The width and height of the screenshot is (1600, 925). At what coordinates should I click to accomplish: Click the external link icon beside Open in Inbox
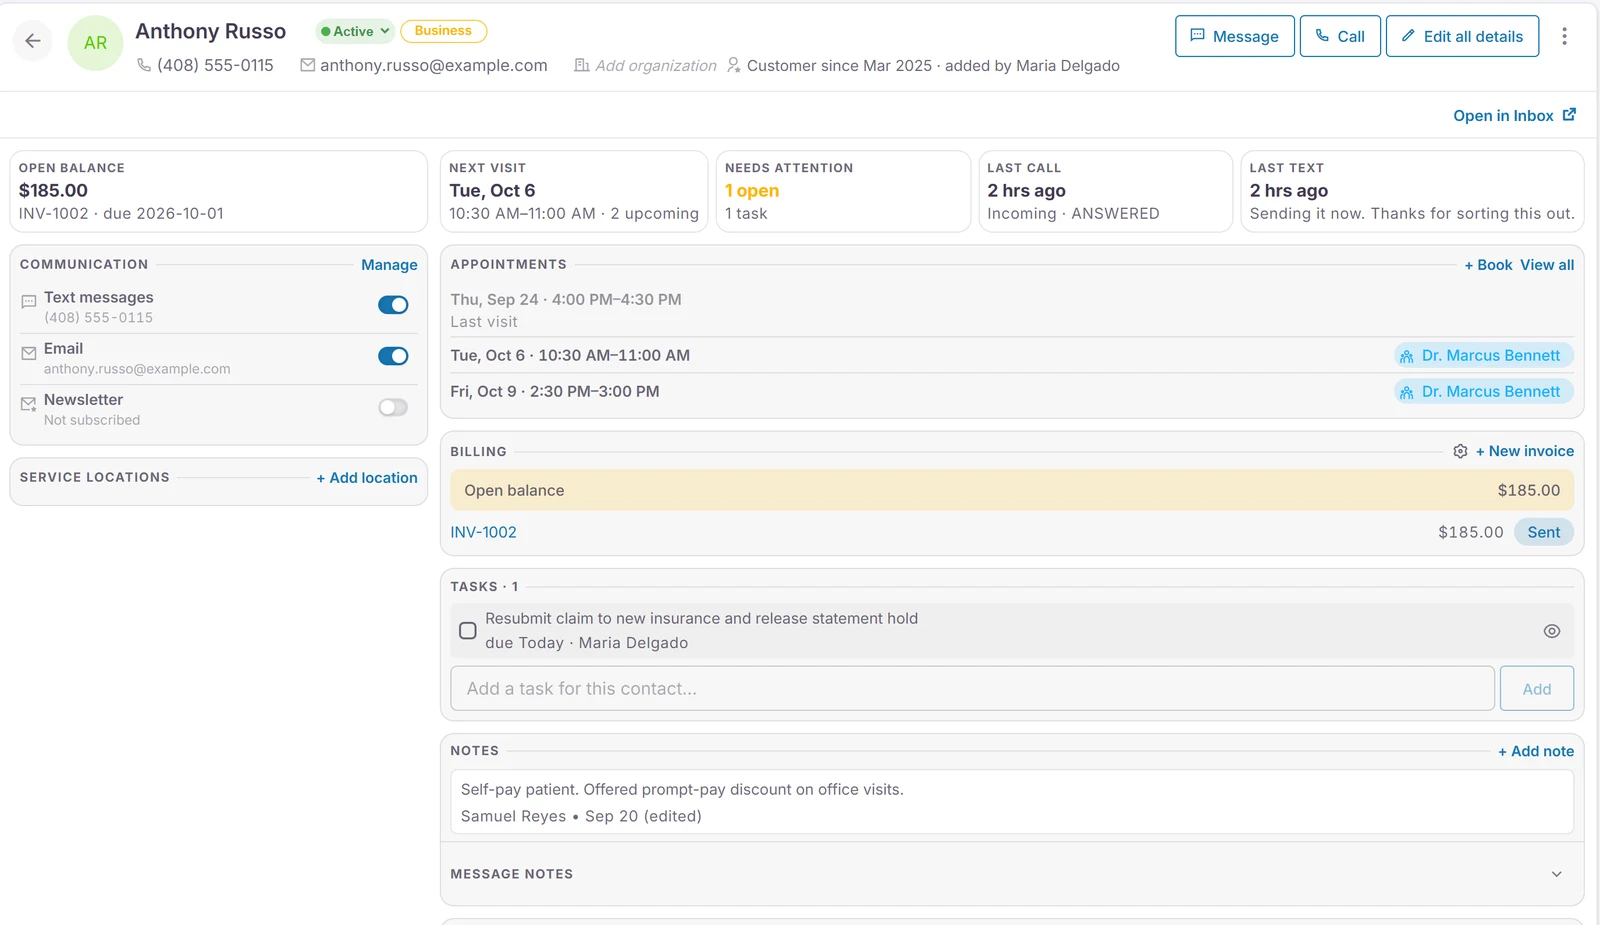coord(1569,115)
